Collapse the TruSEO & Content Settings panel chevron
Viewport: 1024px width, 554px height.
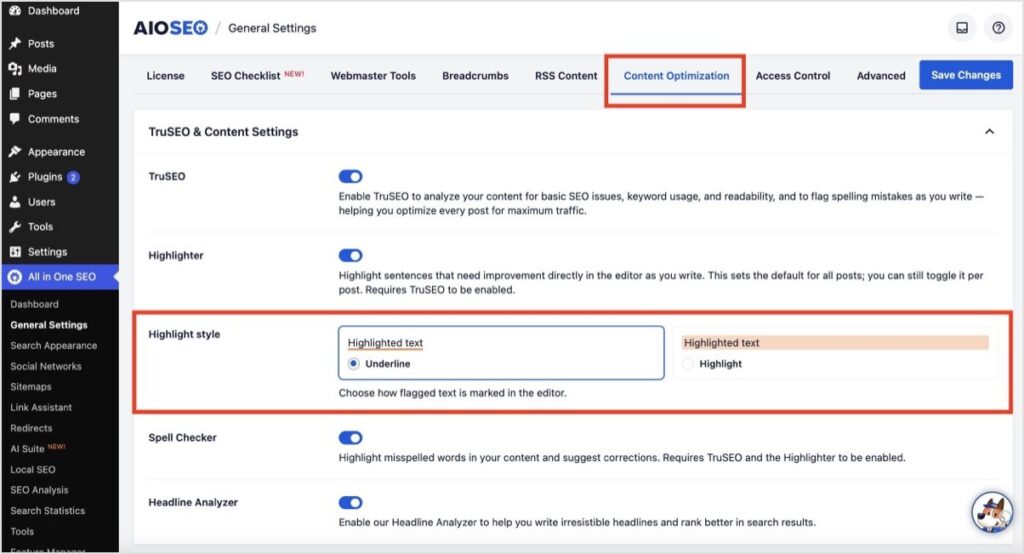click(x=989, y=132)
